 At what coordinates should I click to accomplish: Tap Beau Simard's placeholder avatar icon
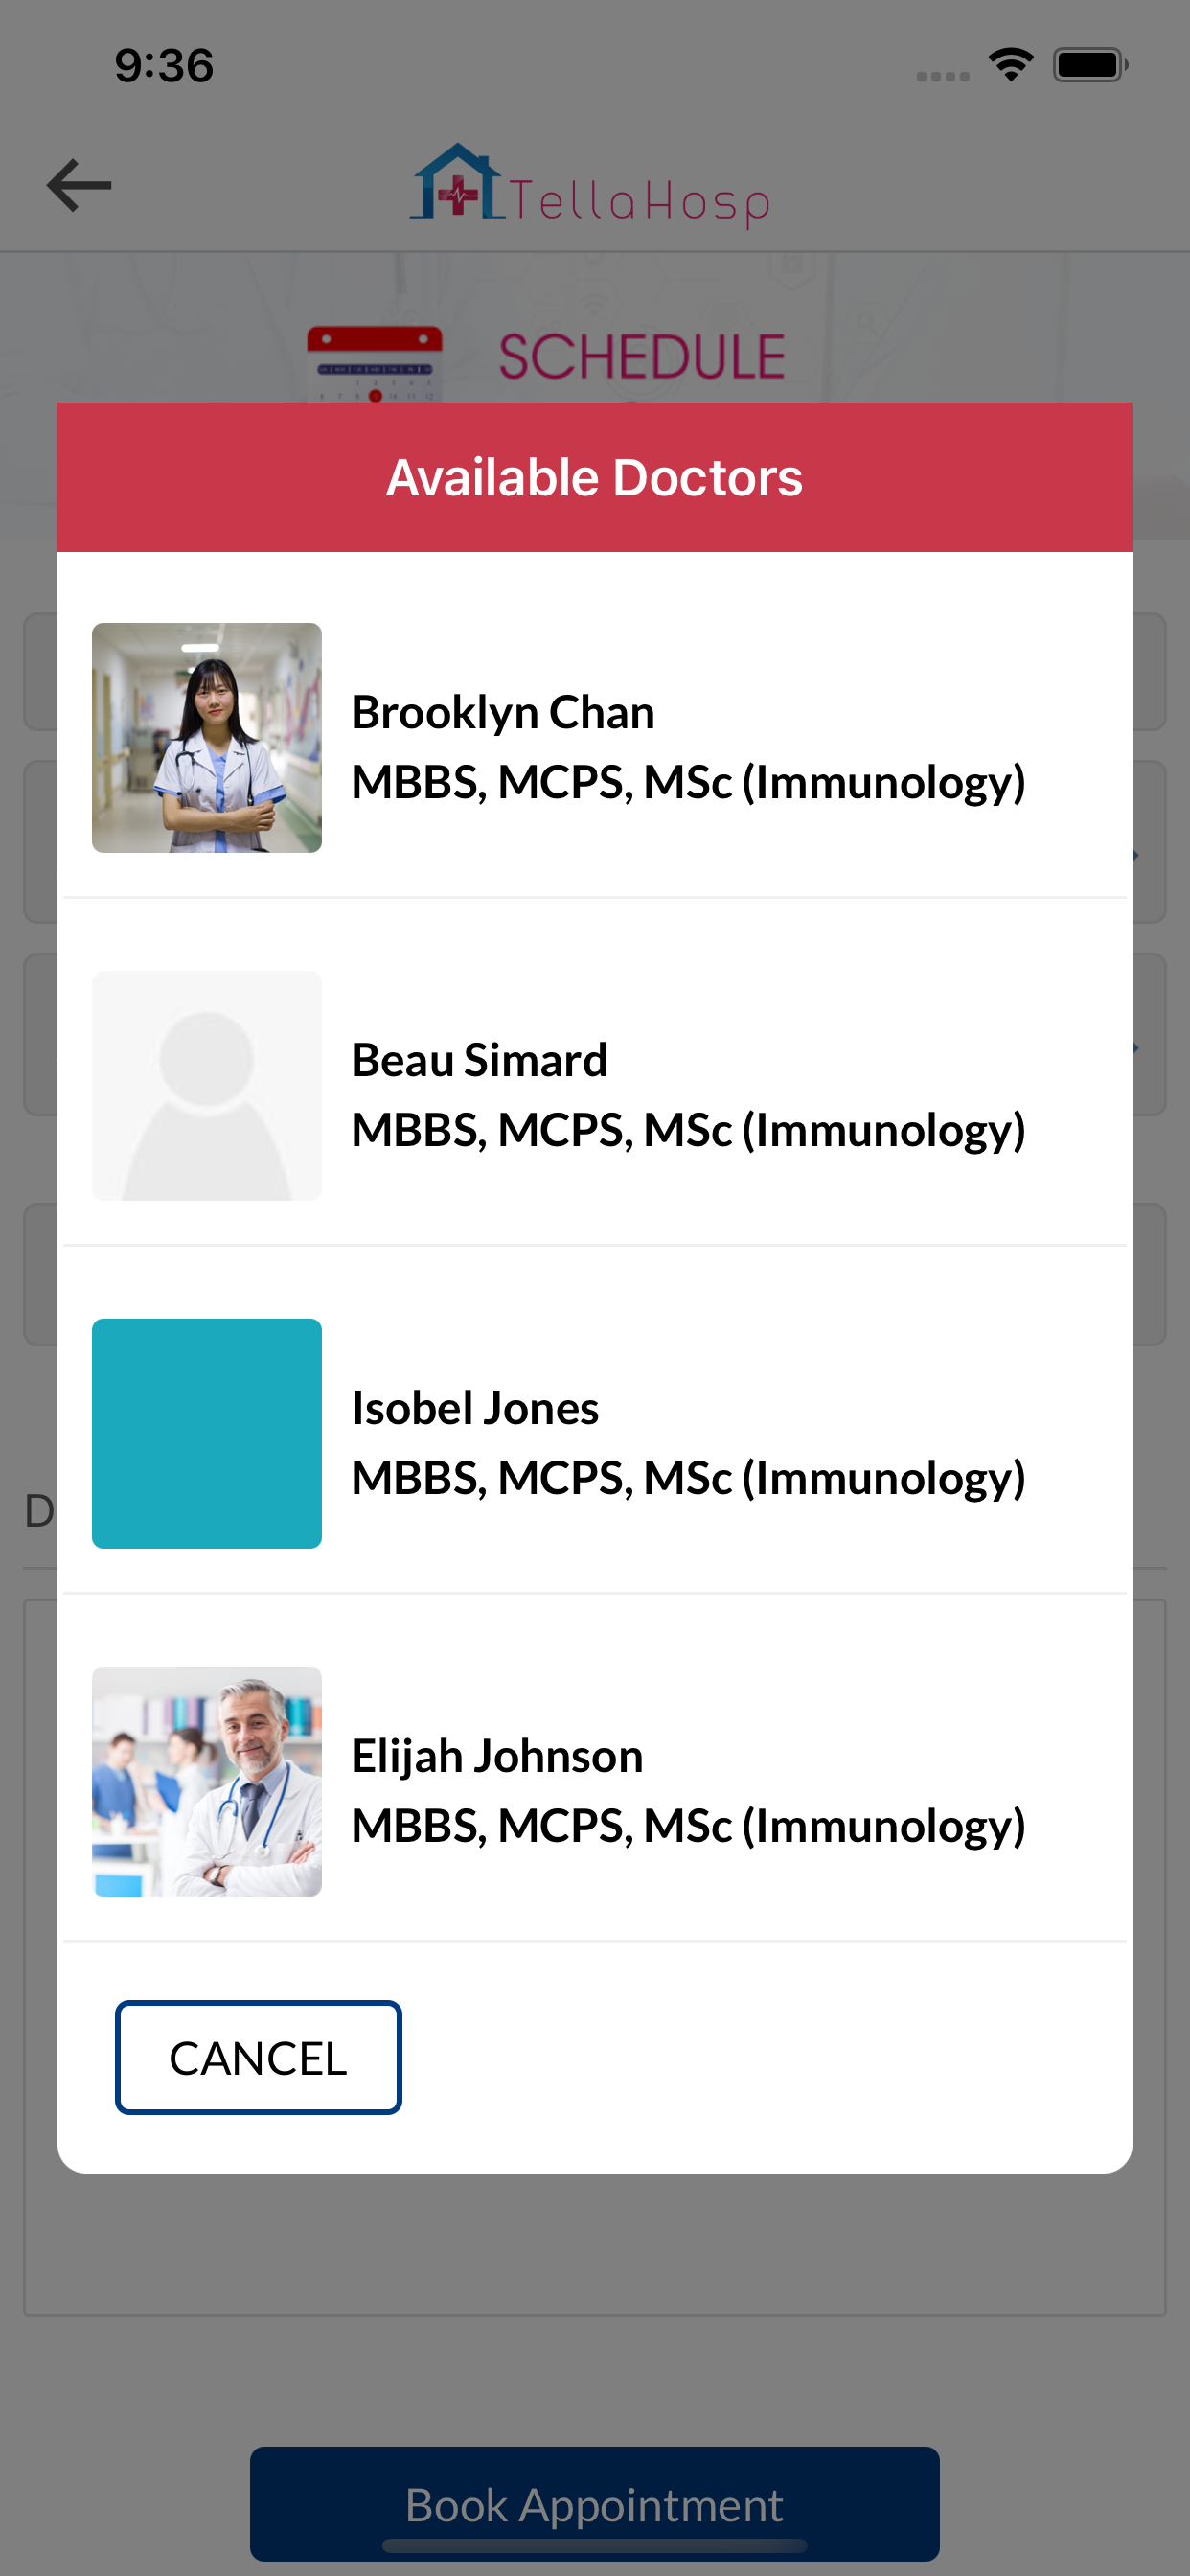pyautogui.click(x=207, y=1085)
